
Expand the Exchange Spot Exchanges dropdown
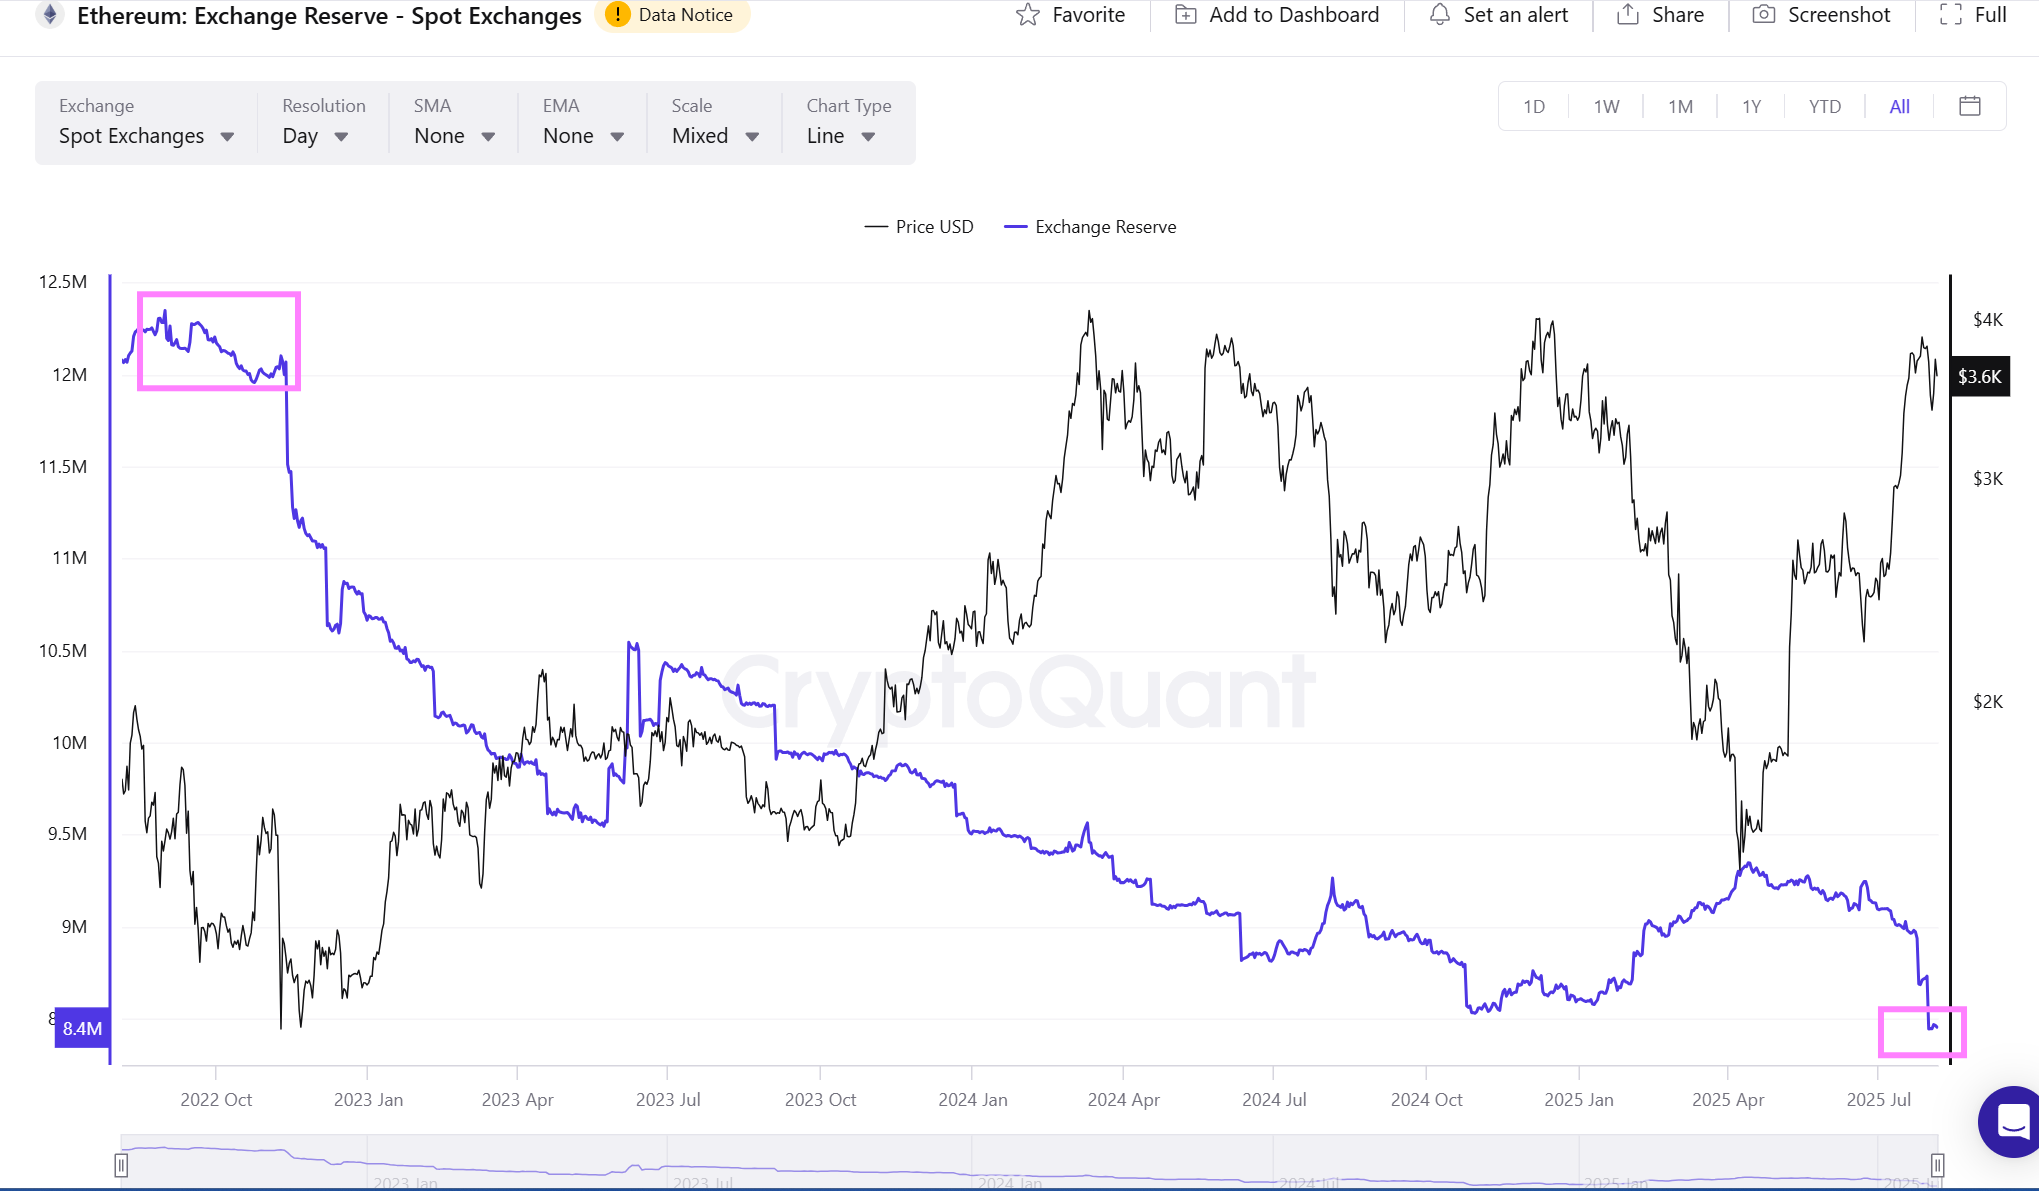pyautogui.click(x=146, y=136)
